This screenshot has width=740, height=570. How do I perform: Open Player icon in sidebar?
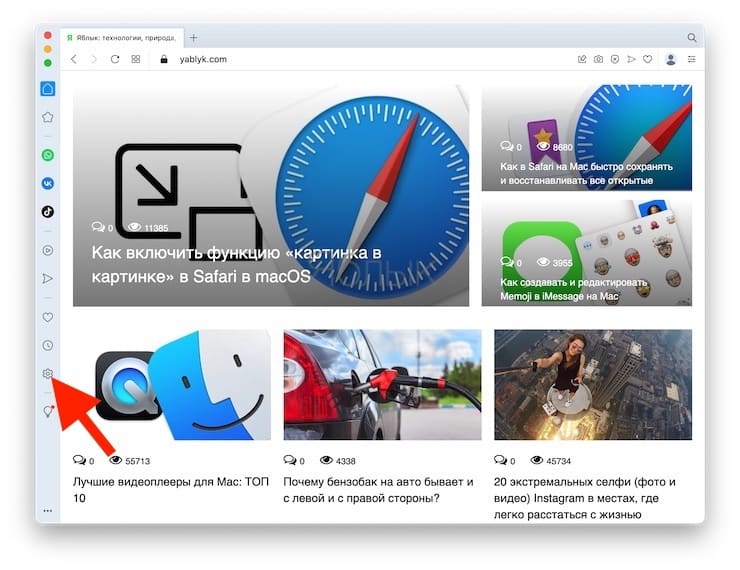[48, 250]
